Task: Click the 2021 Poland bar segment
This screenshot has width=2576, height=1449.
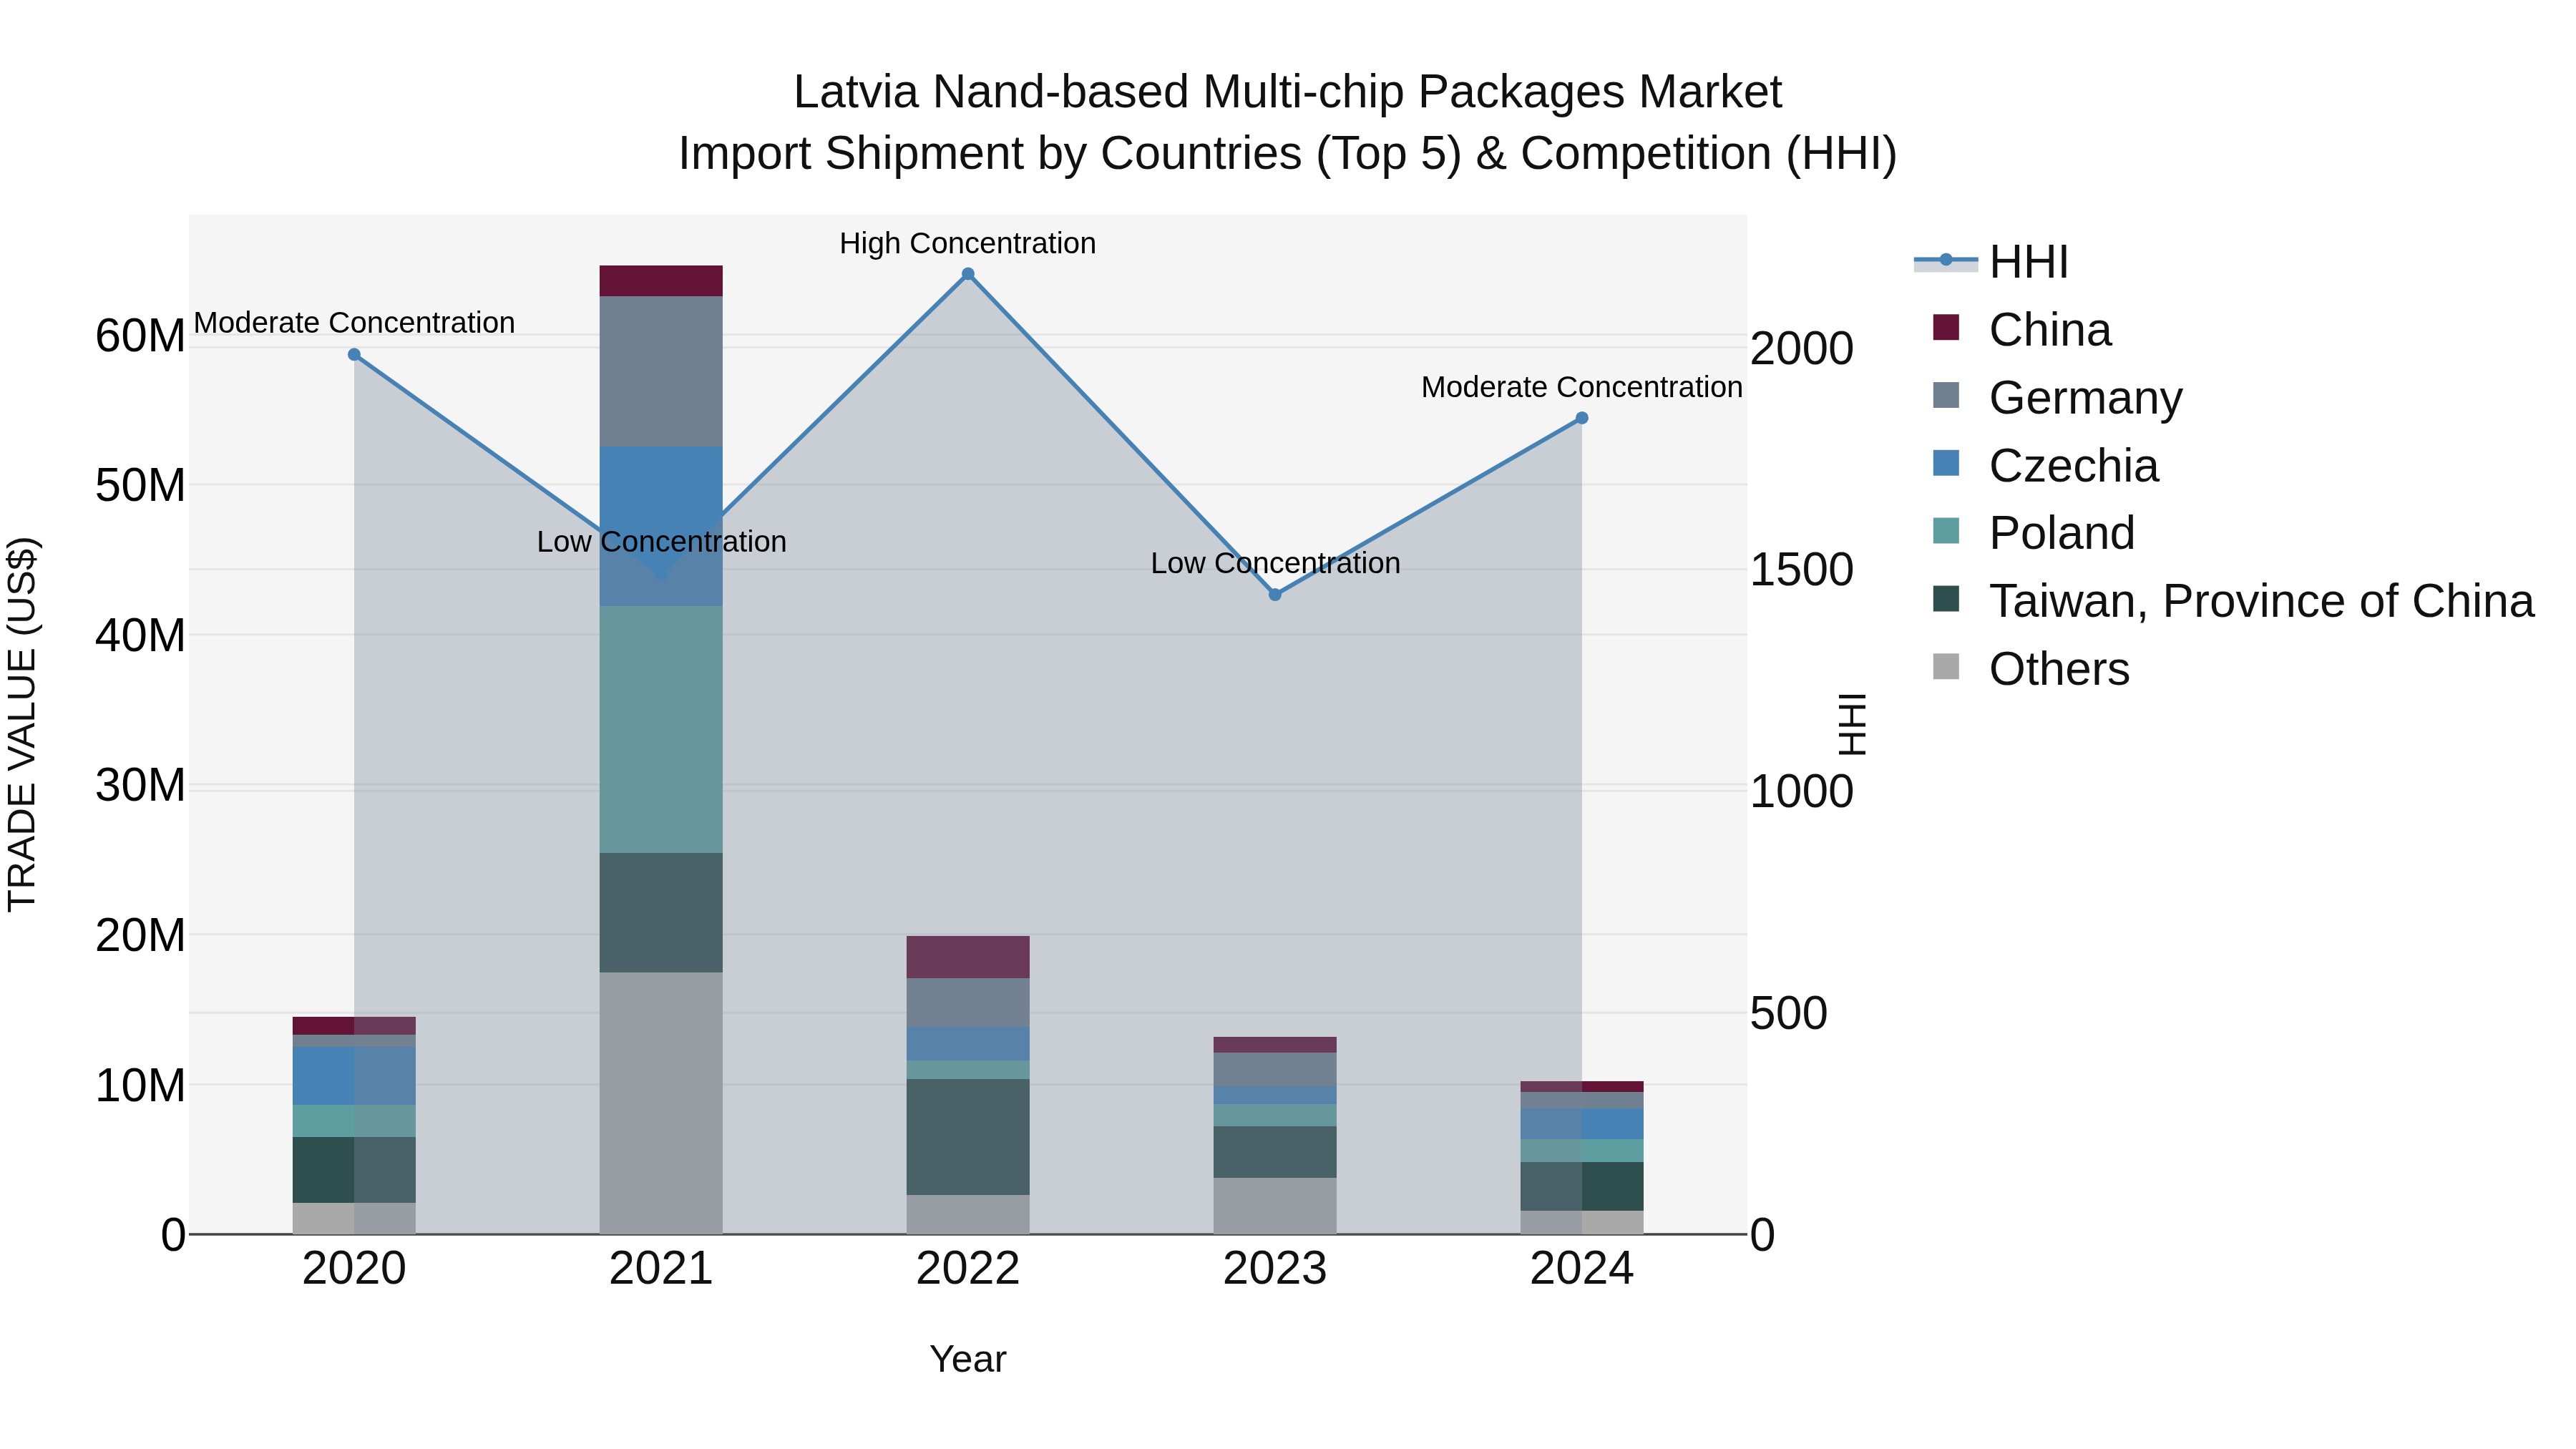Action: click(661, 729)
